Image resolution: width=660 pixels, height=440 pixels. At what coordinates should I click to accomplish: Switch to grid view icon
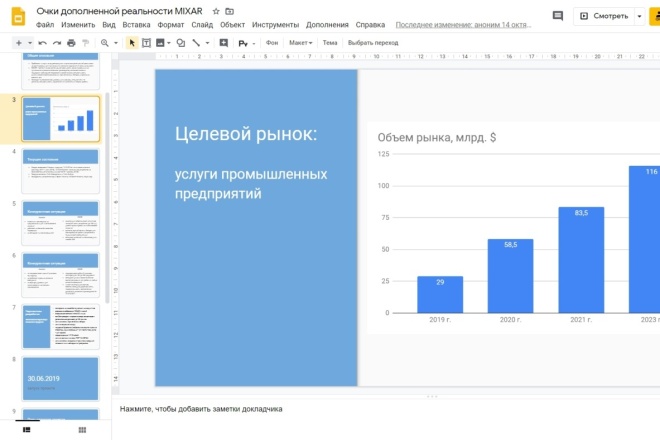[82, 430]
